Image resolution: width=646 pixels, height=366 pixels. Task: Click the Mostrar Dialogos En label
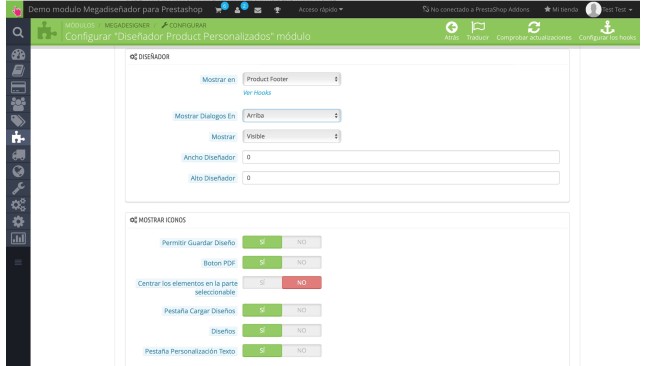tap(205, 116)
